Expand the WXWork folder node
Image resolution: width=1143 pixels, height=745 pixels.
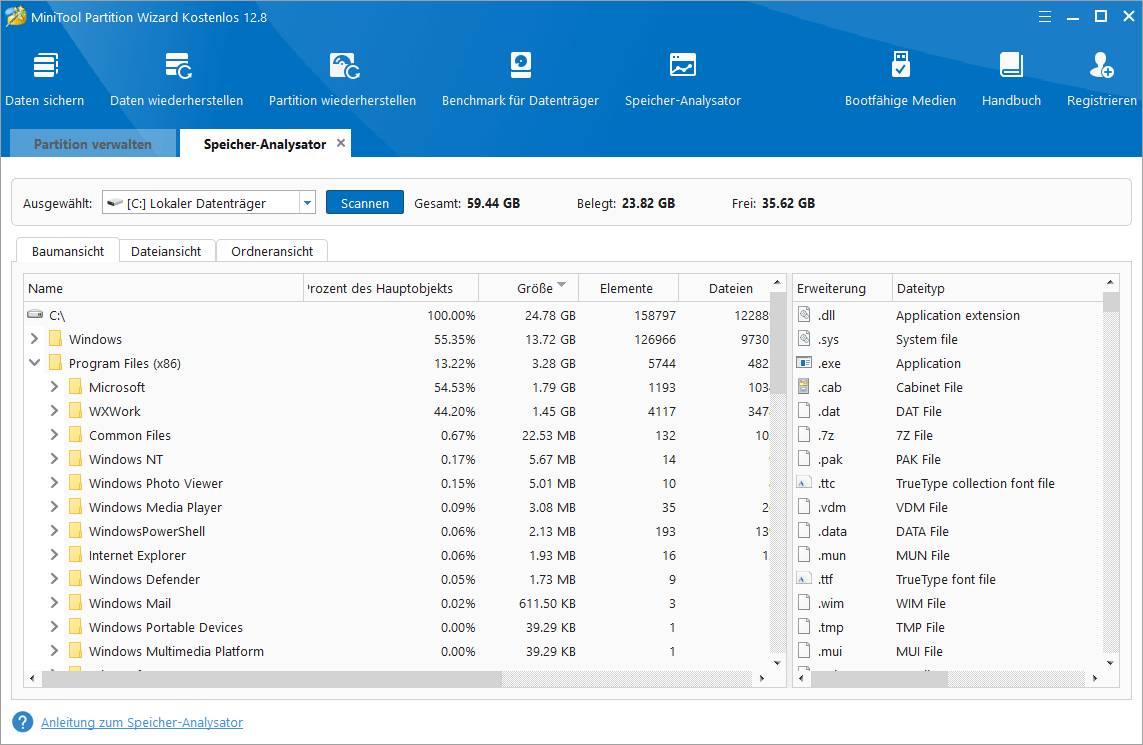[x=55, y=411]
